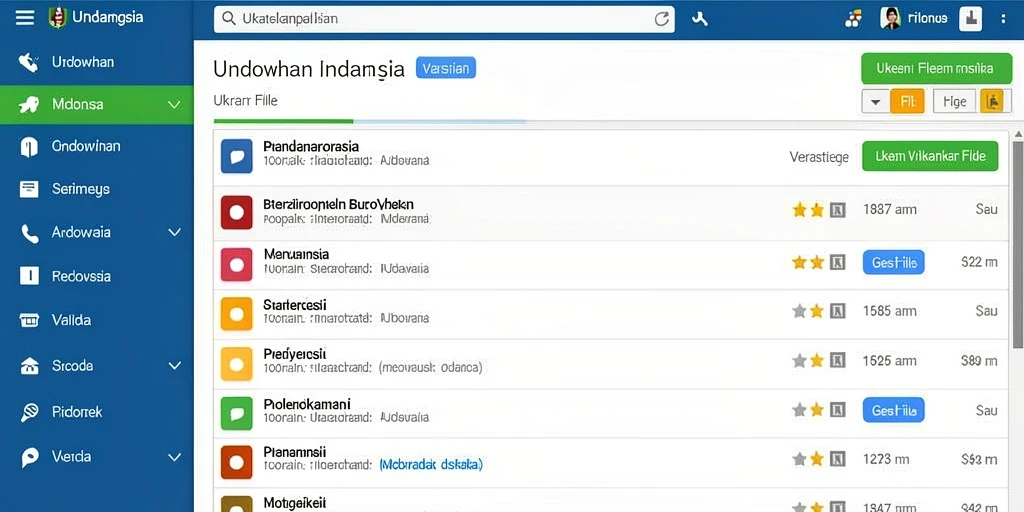Click the Undamgsia shield logo
Screen dimensions: 1024x512
coord(57,18)
